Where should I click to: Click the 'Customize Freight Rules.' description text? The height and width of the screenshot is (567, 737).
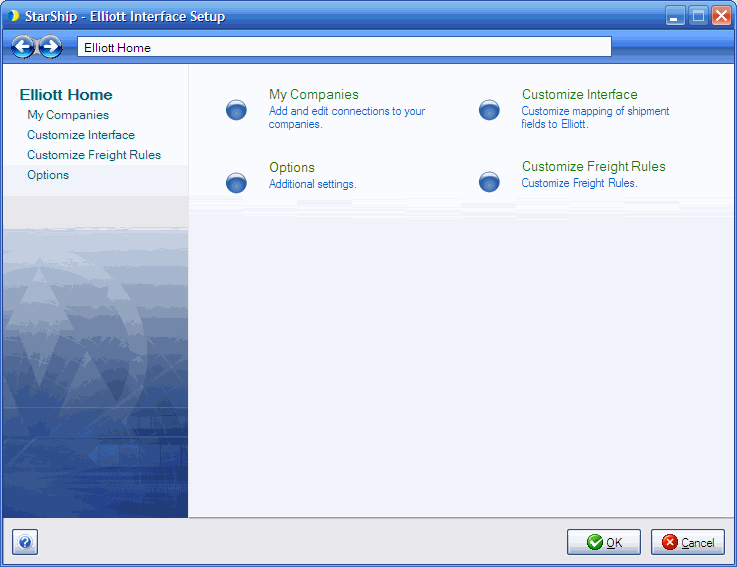[x=579, y=183]
